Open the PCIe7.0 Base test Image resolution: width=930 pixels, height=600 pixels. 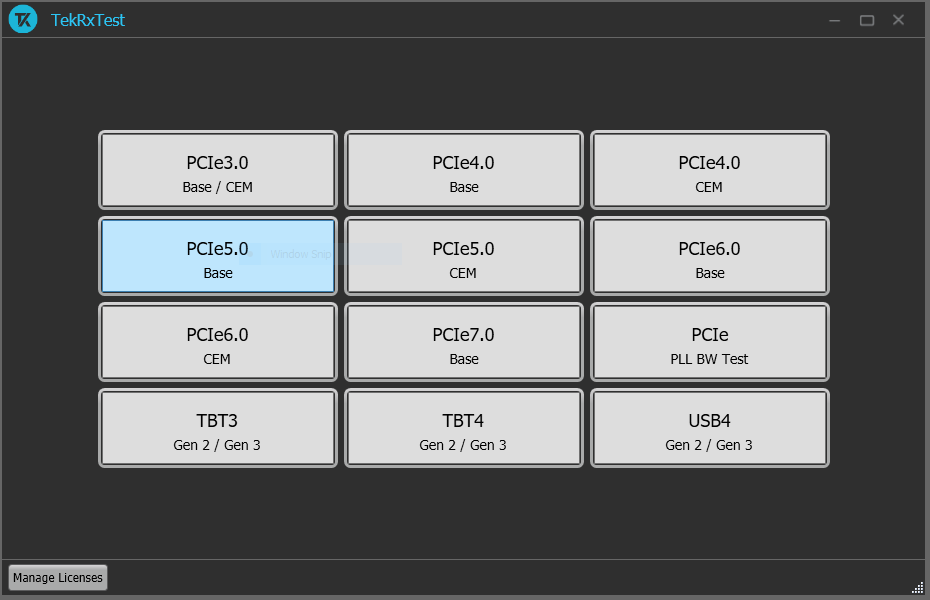point(463,343)
